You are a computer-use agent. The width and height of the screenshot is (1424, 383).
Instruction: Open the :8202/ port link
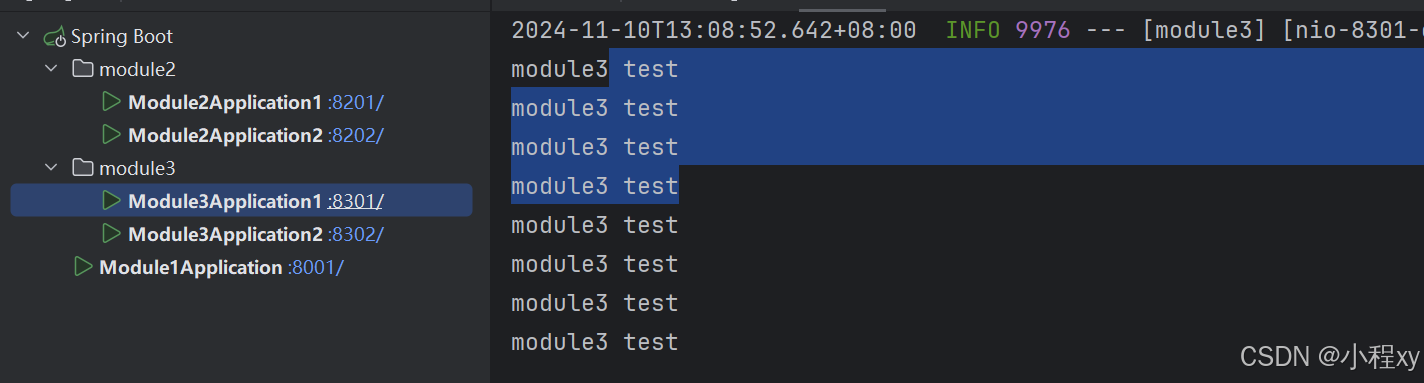356,135
